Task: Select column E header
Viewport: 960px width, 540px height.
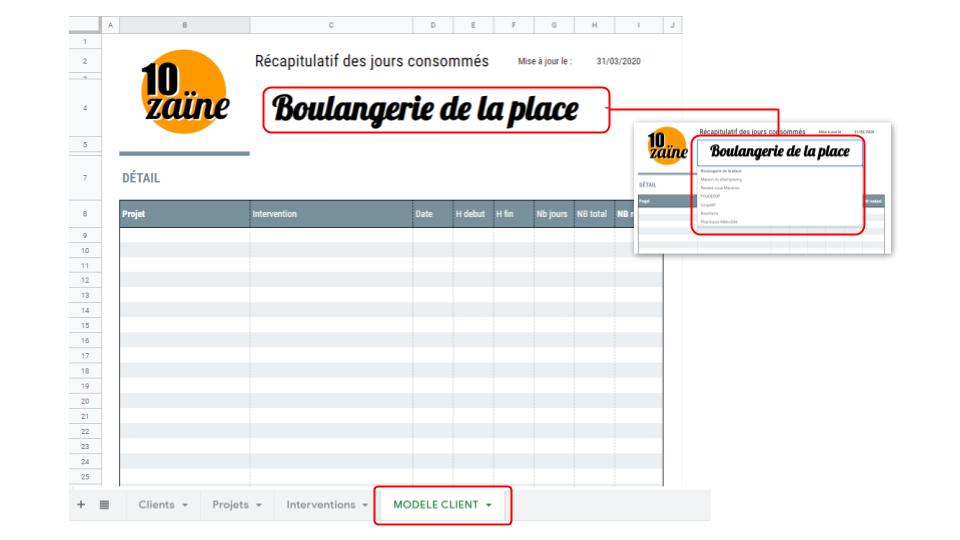Action: [473, 25]
